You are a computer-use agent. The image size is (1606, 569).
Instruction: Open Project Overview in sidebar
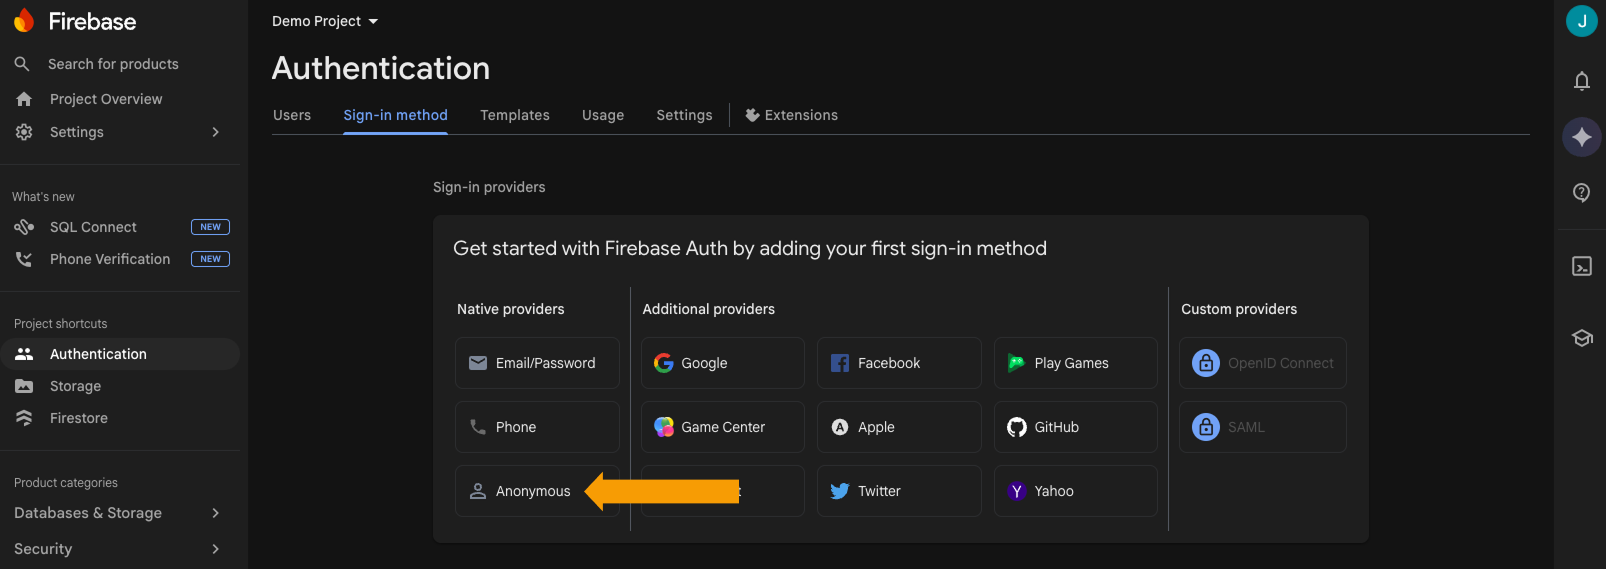120,99
